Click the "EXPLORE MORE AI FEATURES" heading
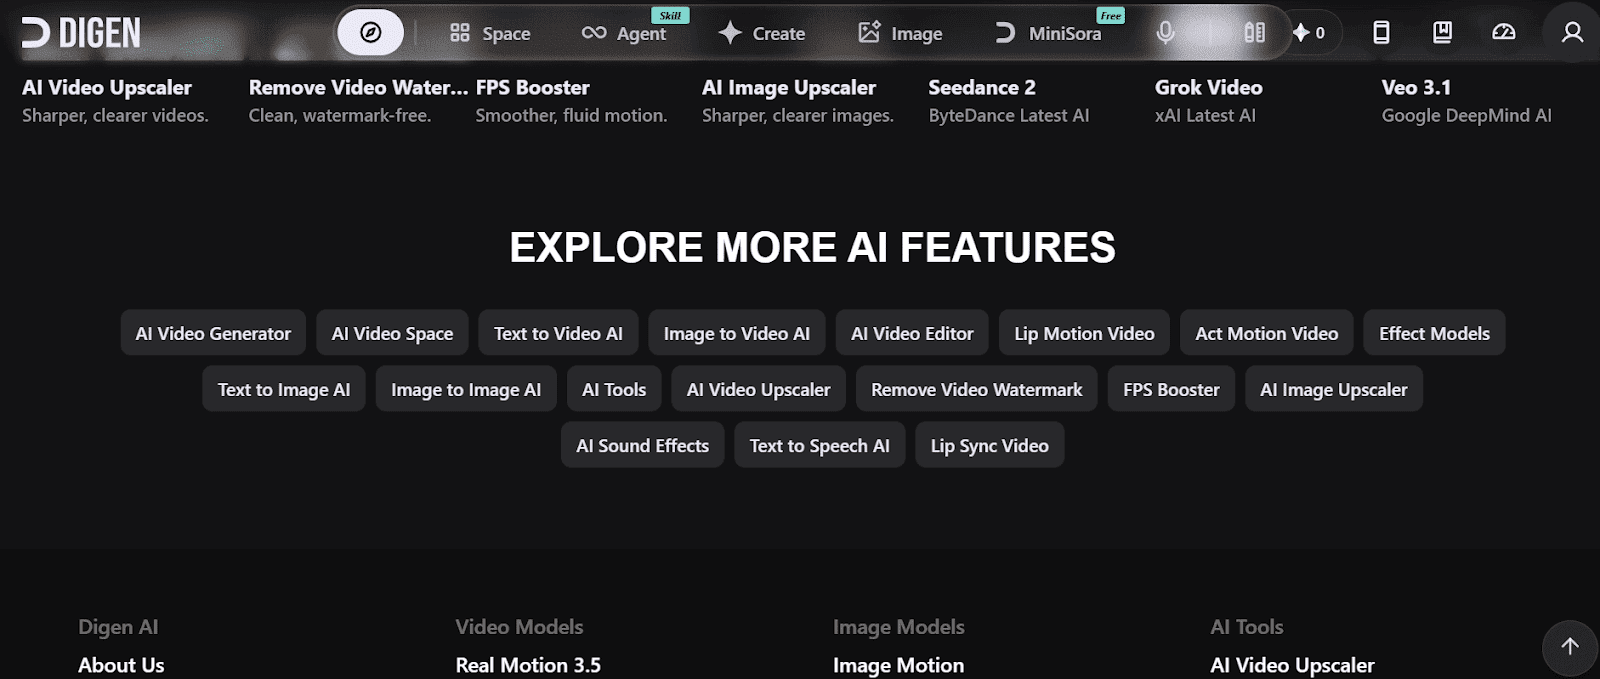Viewport: 1600px width, 679px height. (812, 247)
